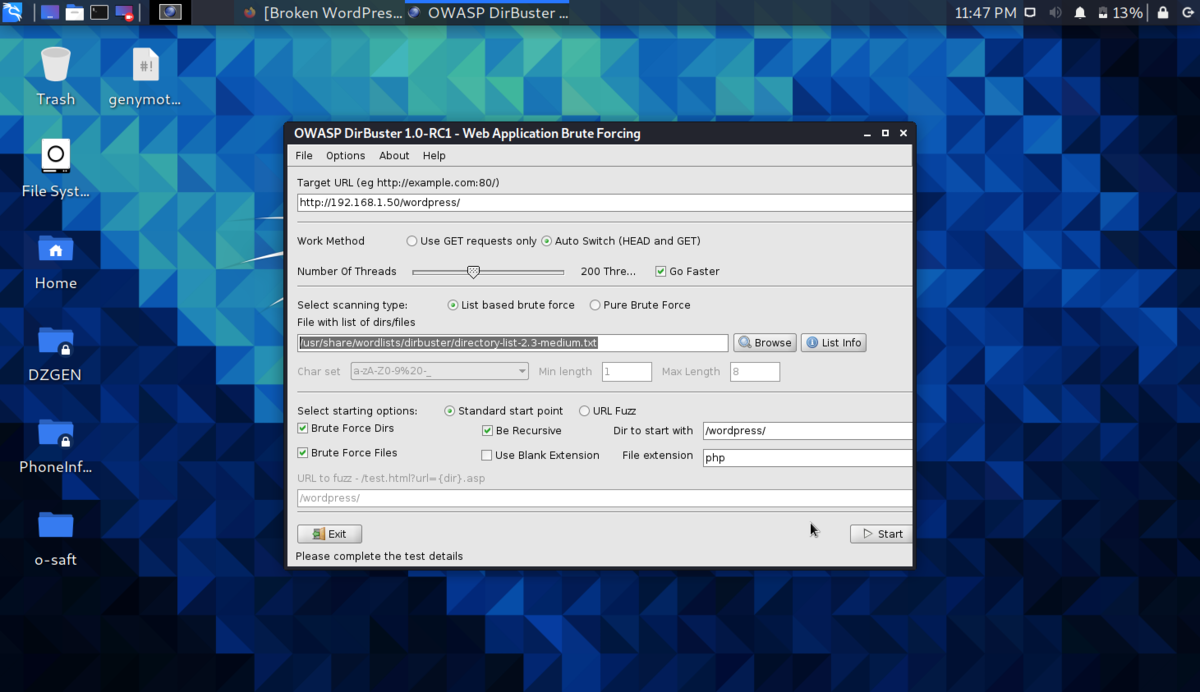Switch to OWASP DirBuster taskbar entry
Viewport: 1200px width, 692px height.
point(488,13)
